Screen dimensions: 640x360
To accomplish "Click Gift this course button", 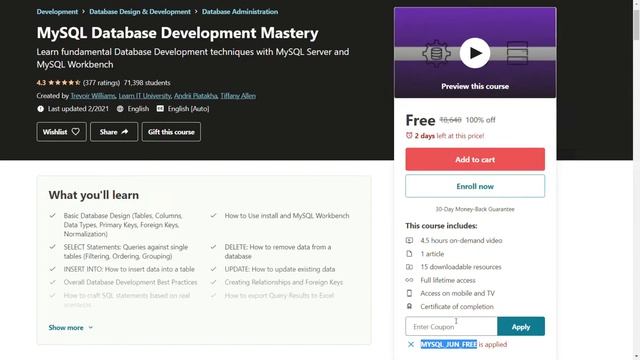I will 171,132.
